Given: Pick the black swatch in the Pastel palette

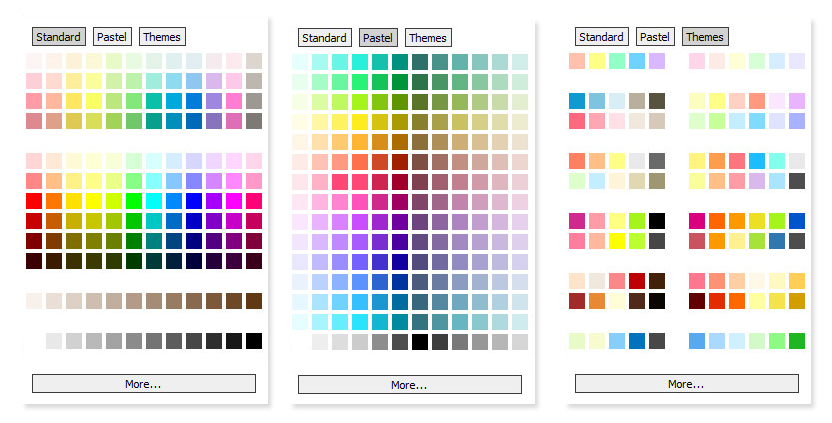Looking at the screenshot, I should point(420,342).
